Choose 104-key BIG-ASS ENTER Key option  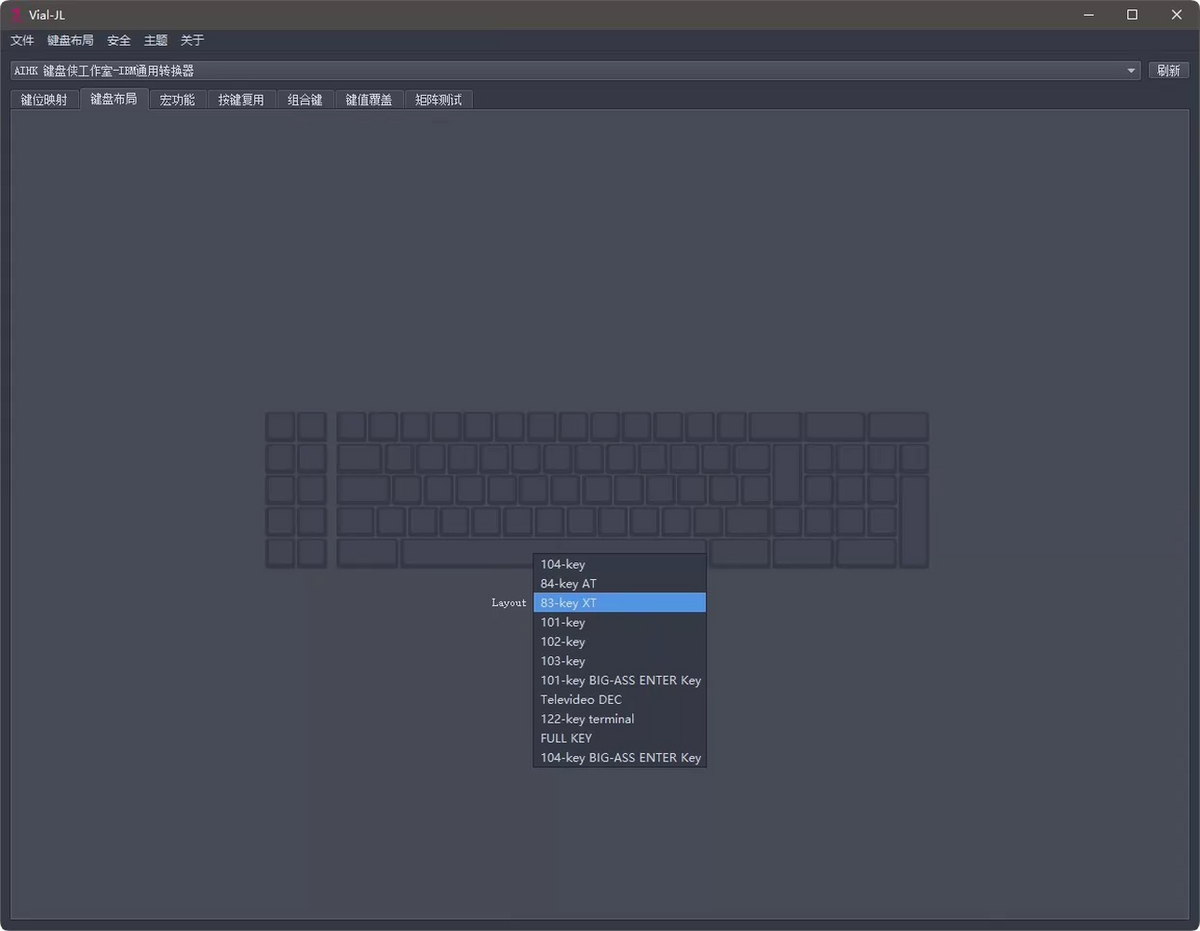coord(619,757)
